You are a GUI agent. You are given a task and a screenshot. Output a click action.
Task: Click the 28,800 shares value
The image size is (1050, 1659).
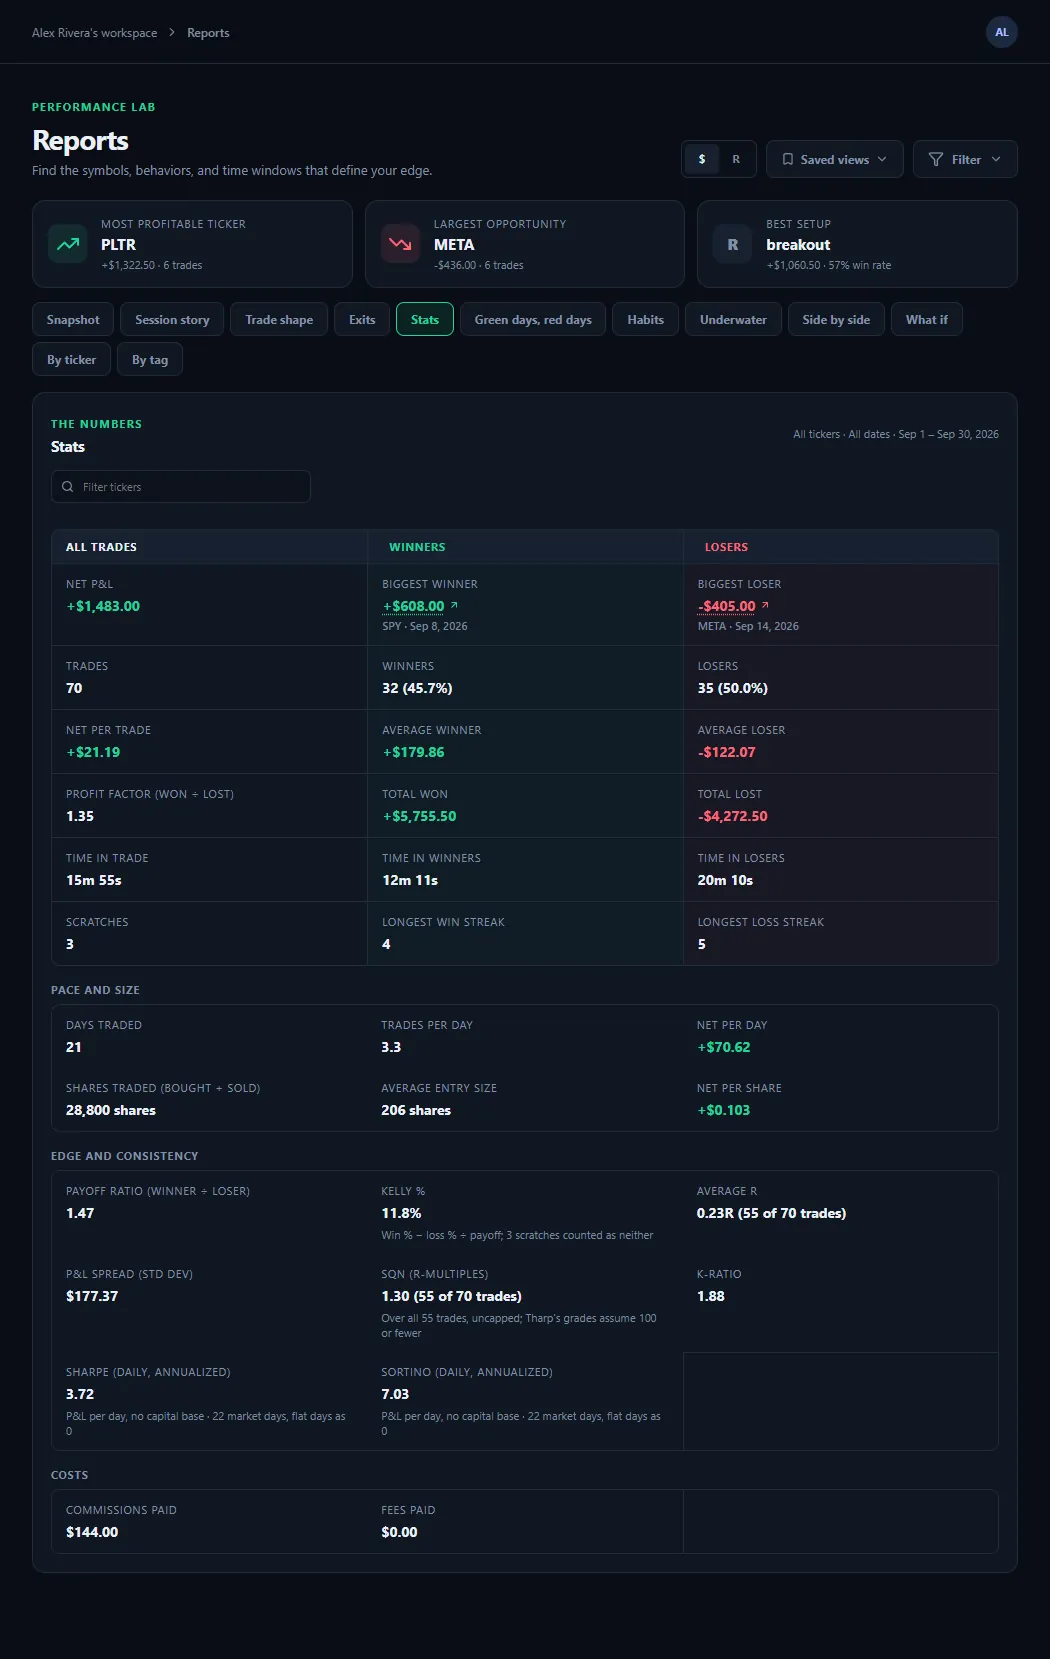tap(111, 1110)
